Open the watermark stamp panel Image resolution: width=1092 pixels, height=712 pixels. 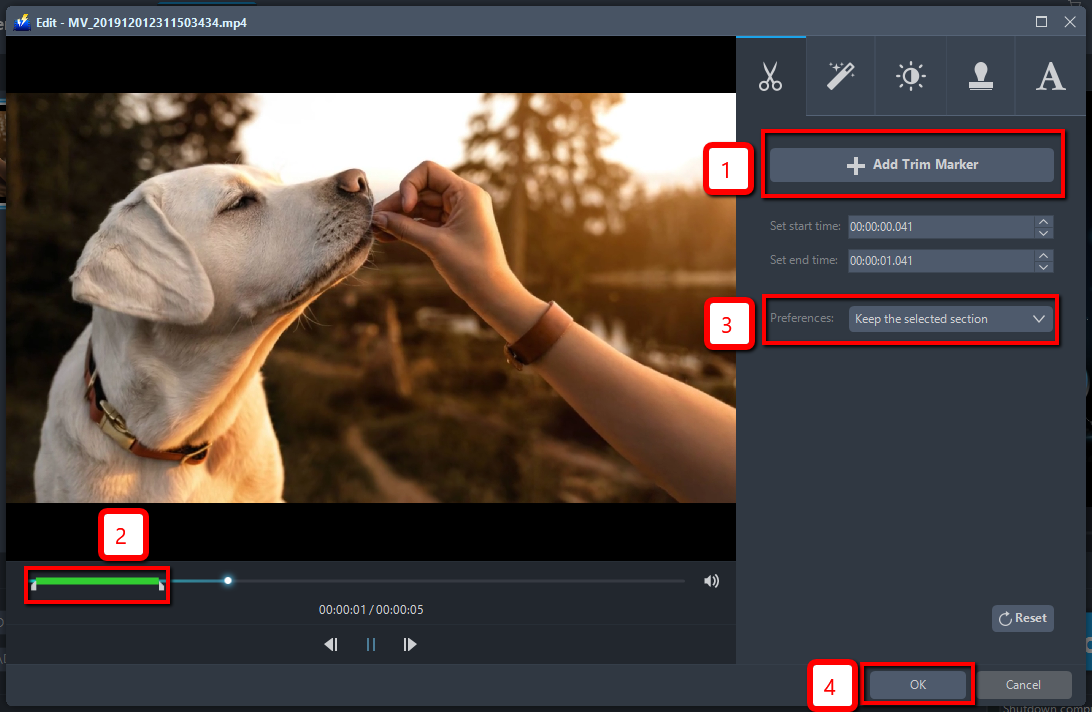click(980, 75)
